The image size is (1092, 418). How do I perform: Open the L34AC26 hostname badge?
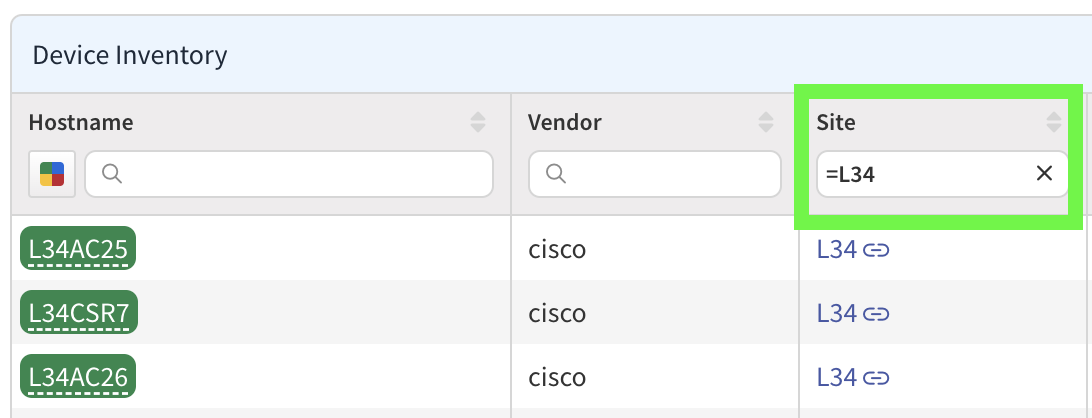point(78,378)
